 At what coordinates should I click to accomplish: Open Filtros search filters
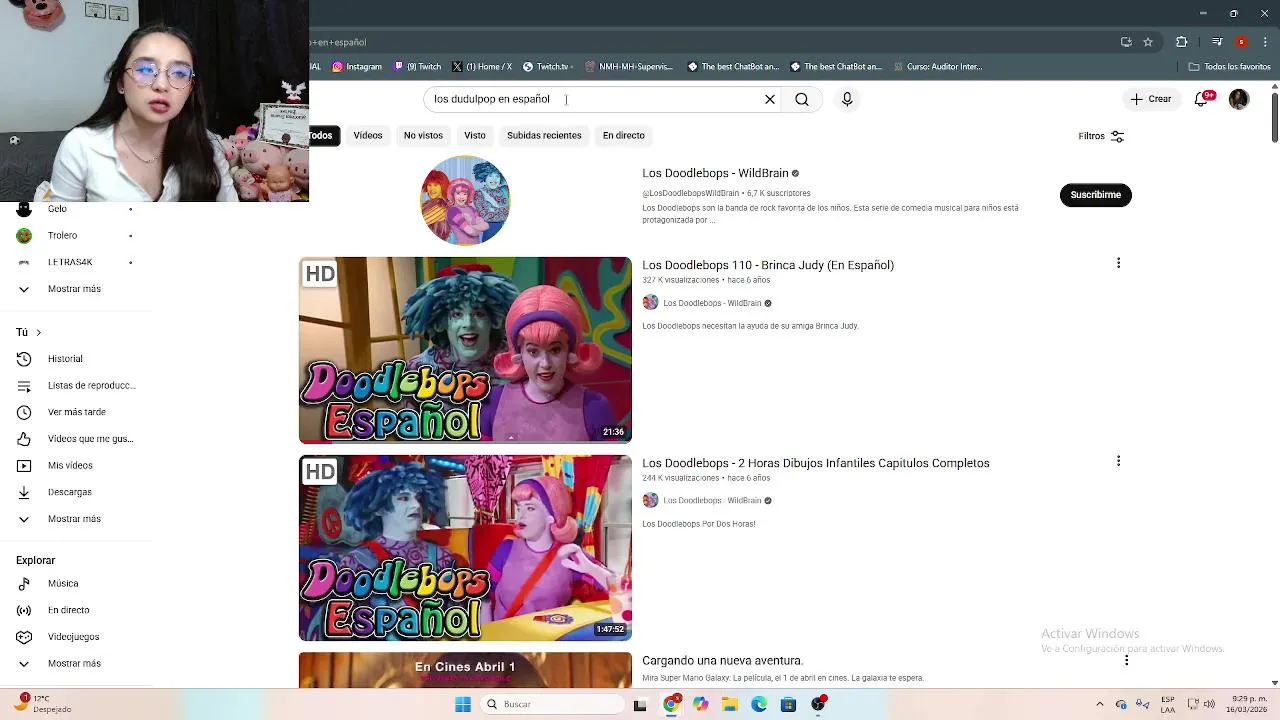coord(1101,136)
